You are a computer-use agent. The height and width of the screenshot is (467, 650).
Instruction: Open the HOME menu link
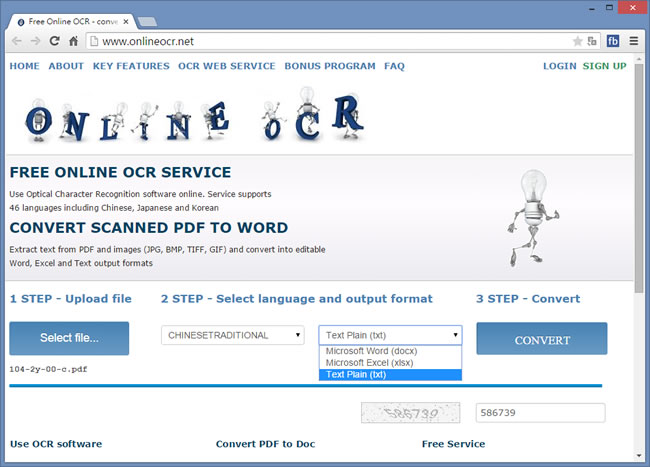pyautogui.click(x=24, y=66)
